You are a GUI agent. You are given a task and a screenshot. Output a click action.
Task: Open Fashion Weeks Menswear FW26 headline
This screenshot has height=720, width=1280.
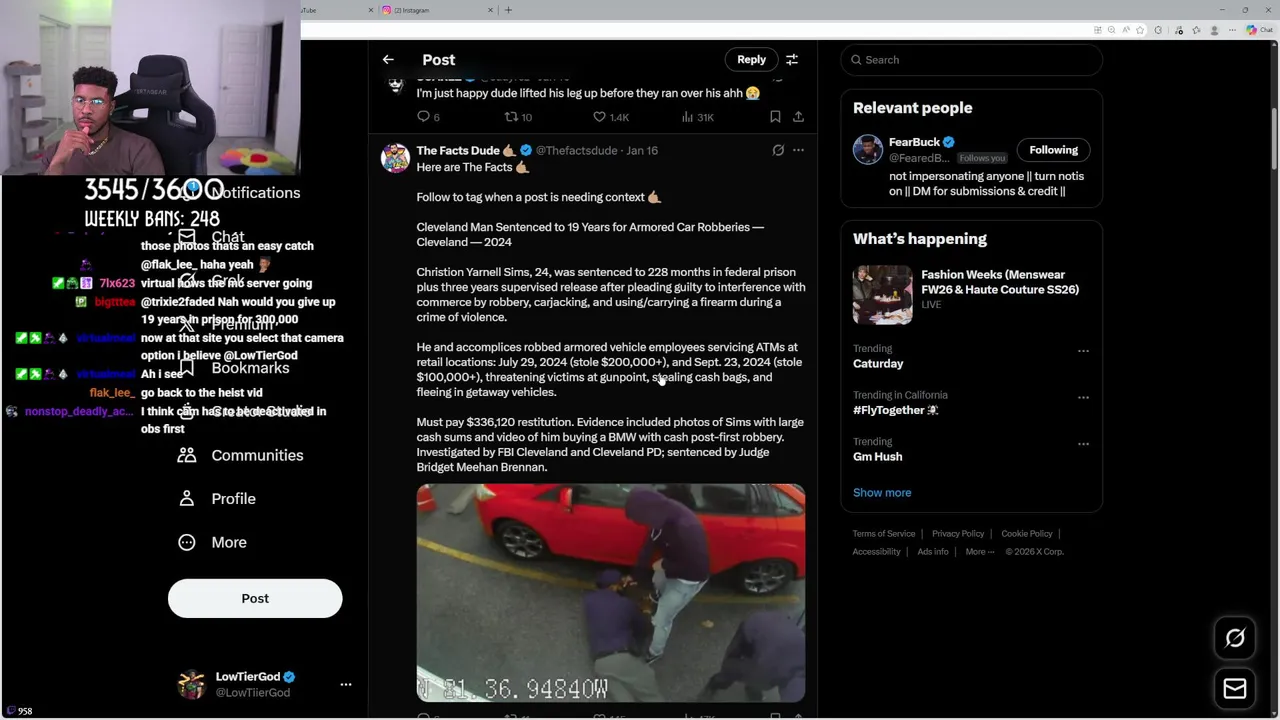1000,282
